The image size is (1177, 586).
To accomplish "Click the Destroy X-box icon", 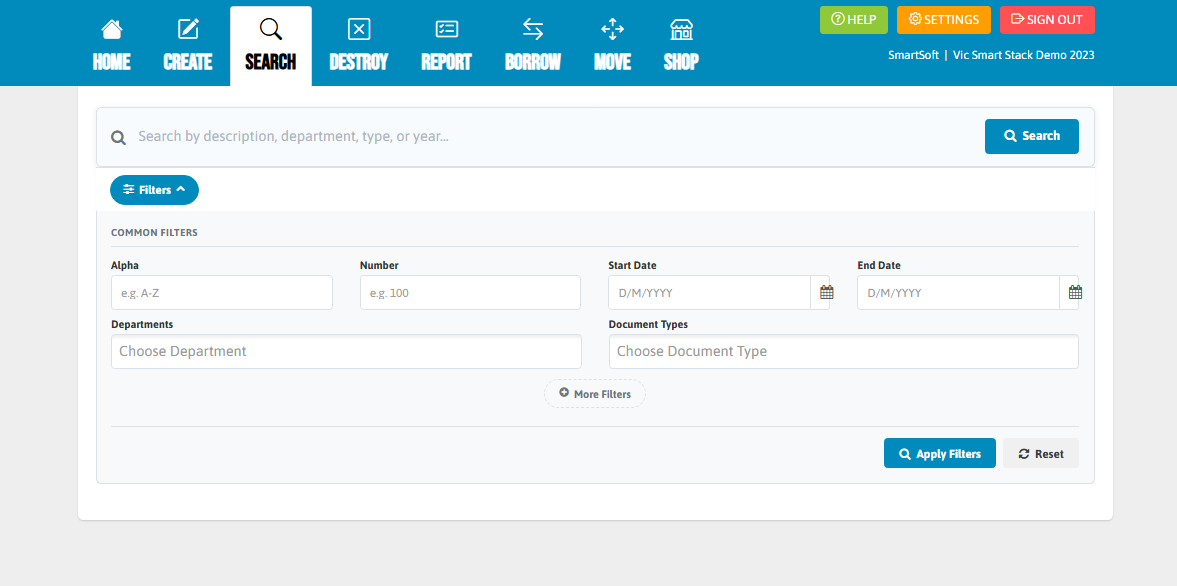I will 359,29.
